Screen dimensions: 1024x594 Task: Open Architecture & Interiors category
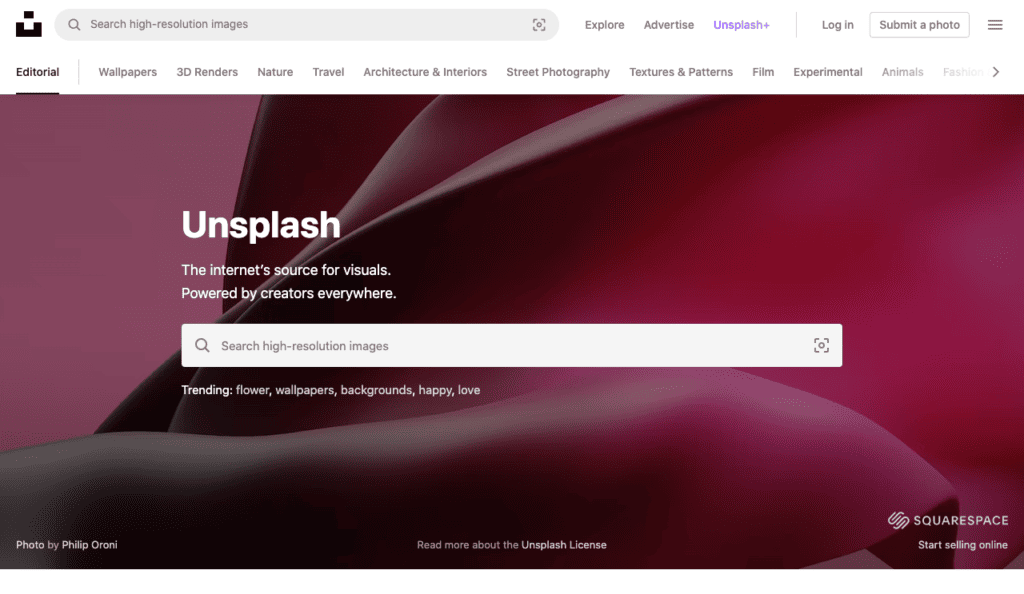425,72
